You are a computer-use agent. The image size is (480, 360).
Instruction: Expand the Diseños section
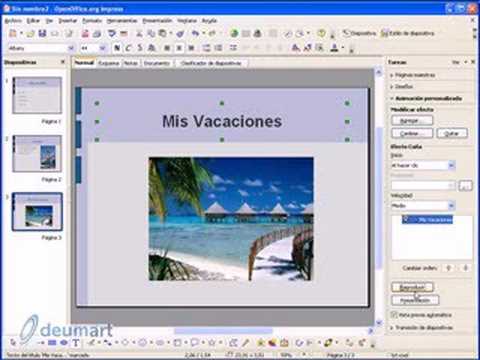tap(401, 87)
